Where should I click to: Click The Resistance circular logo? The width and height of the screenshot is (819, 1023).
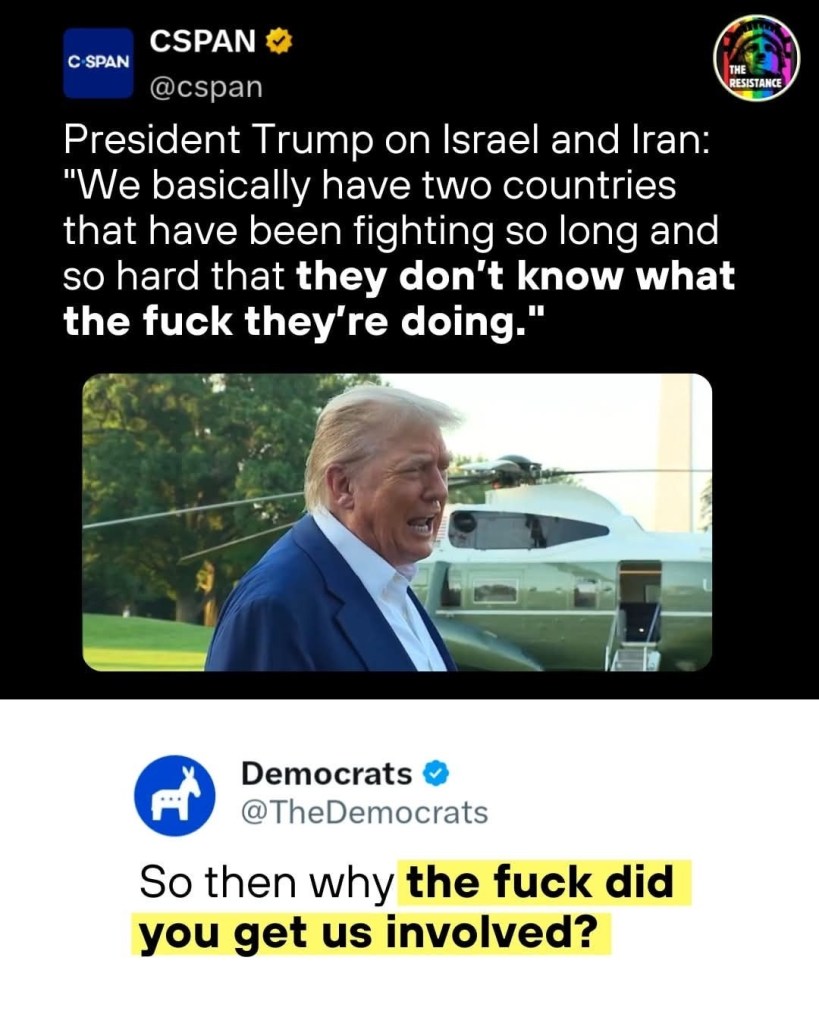756,57
